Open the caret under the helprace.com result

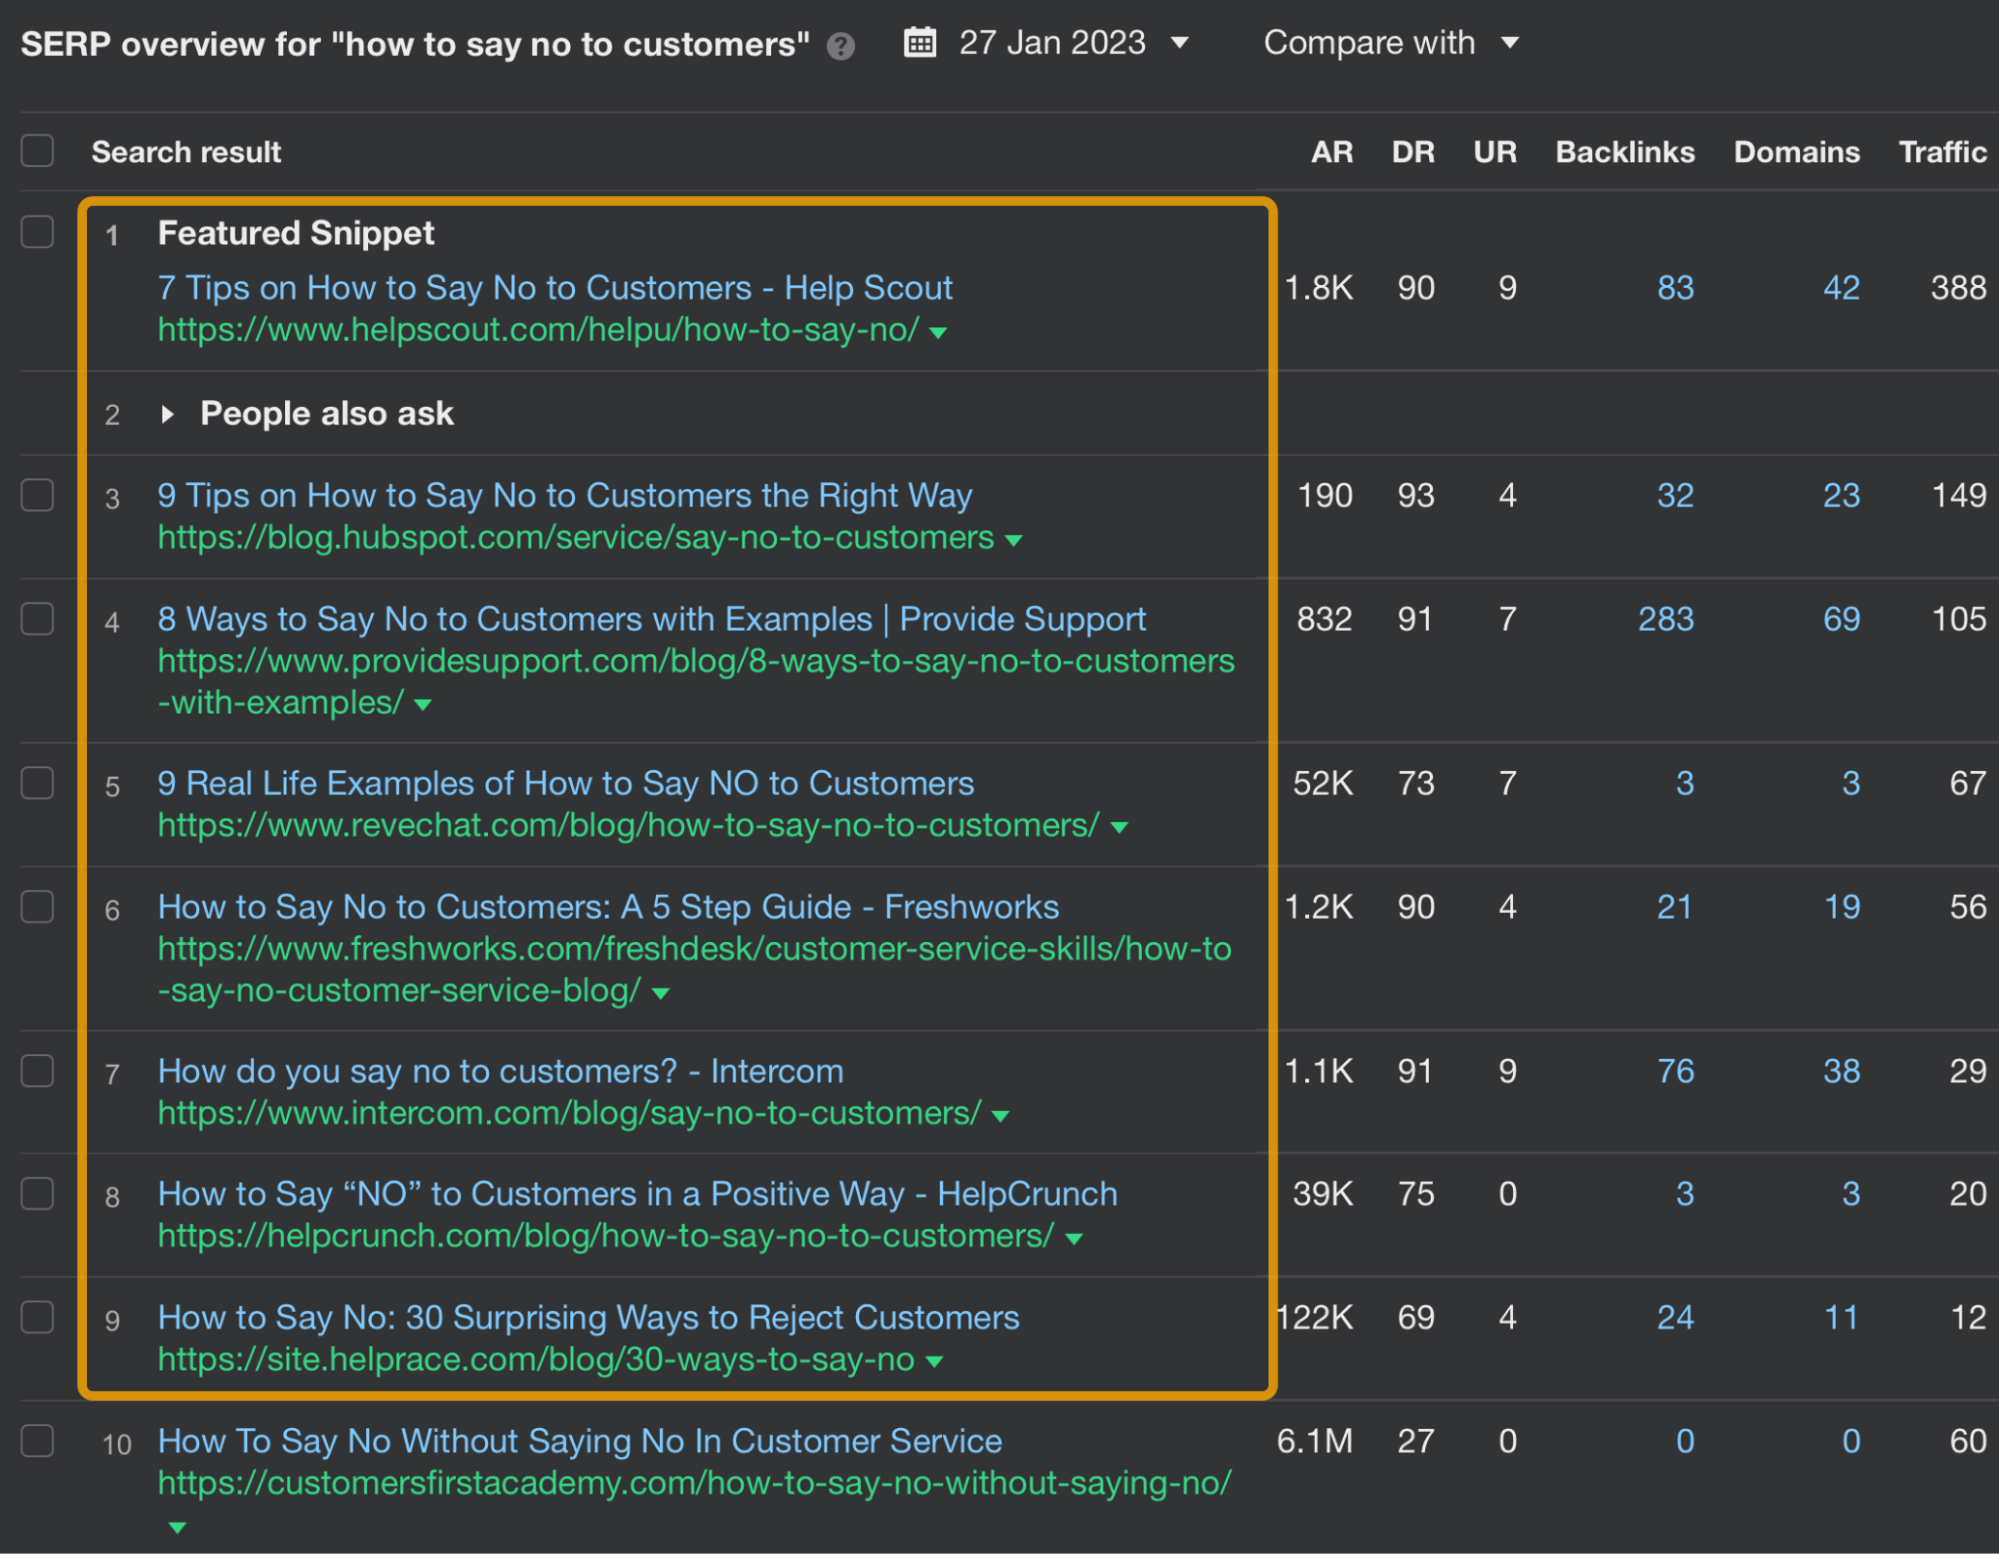point(934,1360)
